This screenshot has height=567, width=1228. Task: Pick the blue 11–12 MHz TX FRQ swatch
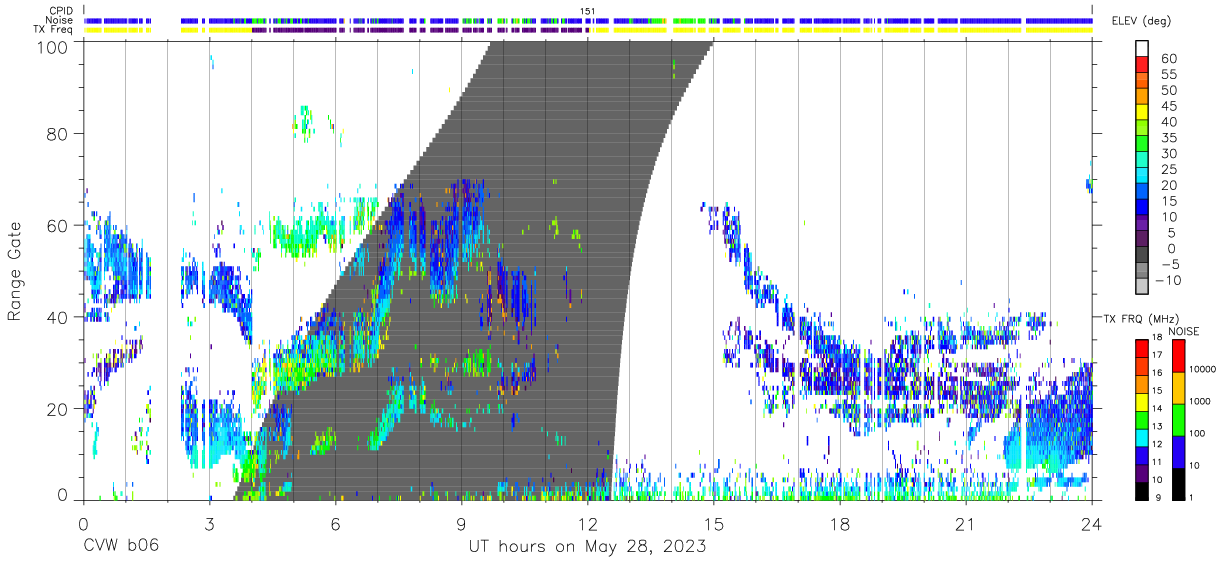tap(1142, 455)
